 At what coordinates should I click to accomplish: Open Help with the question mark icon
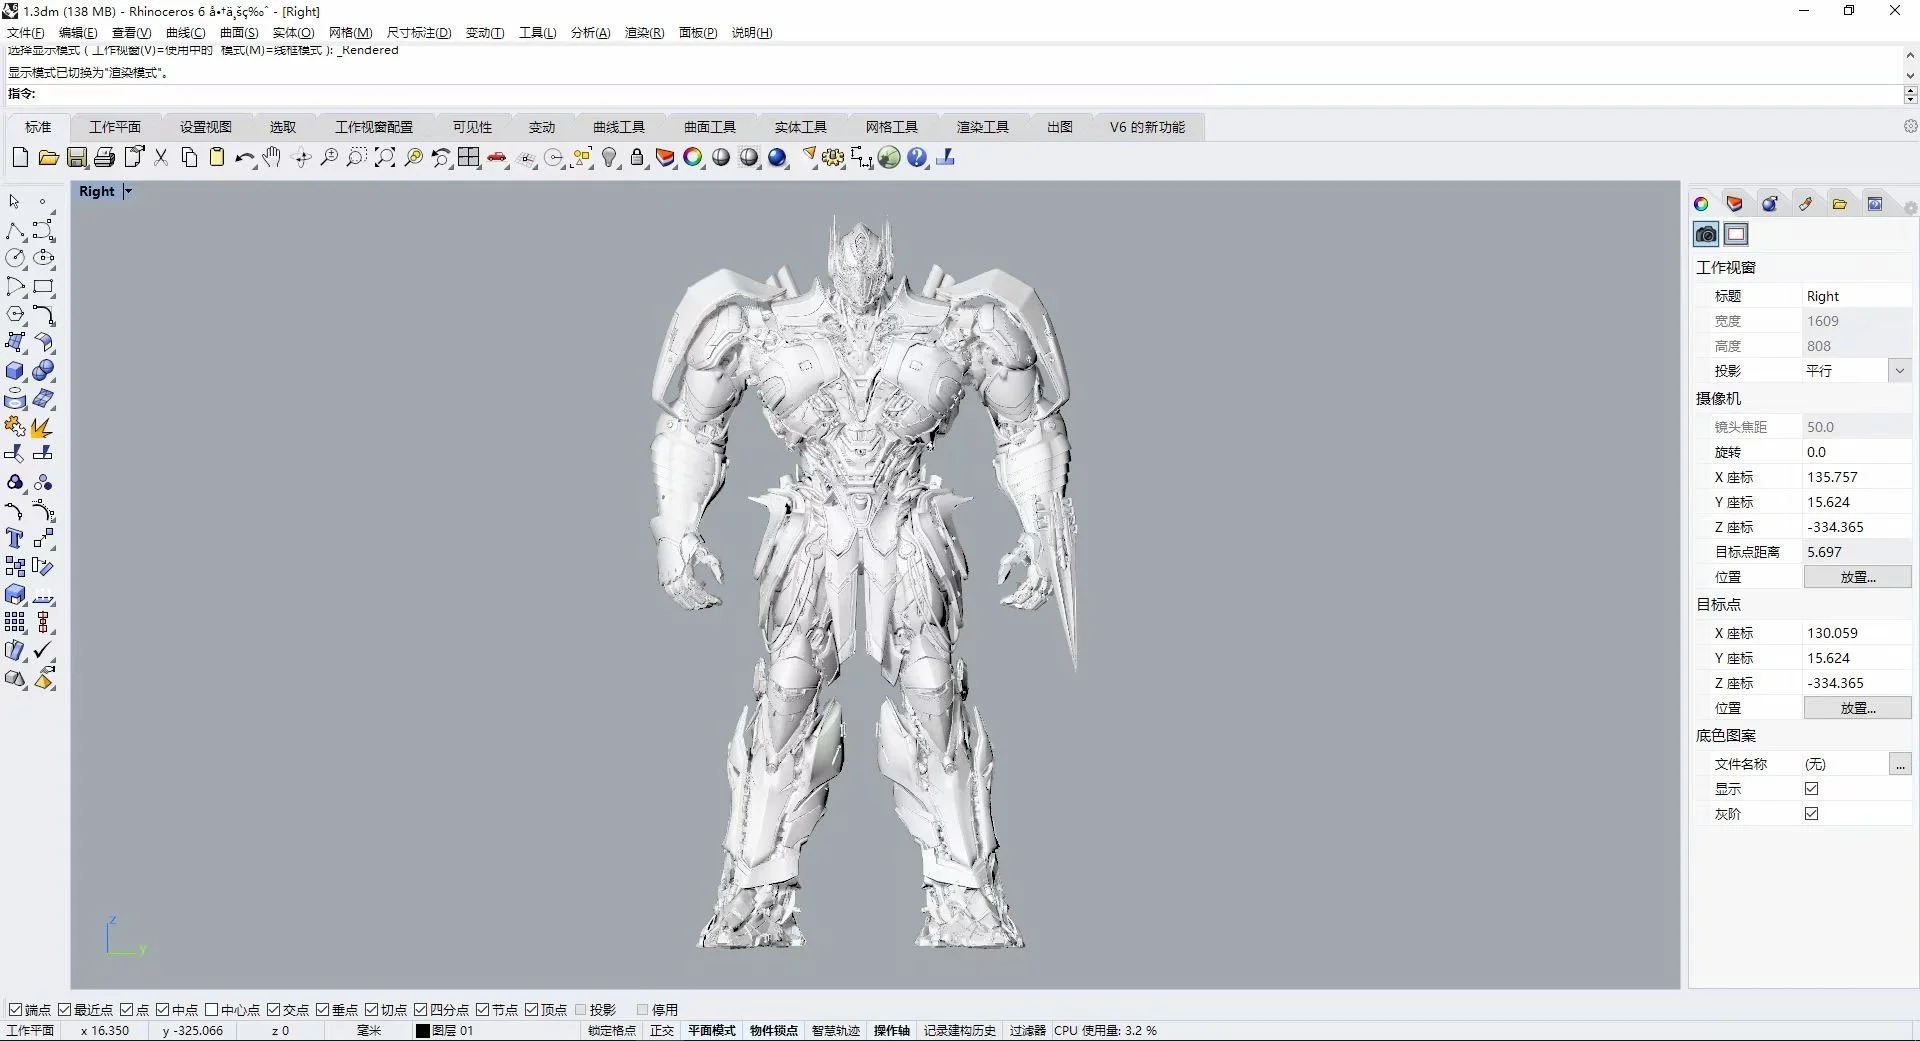[917, 157]
